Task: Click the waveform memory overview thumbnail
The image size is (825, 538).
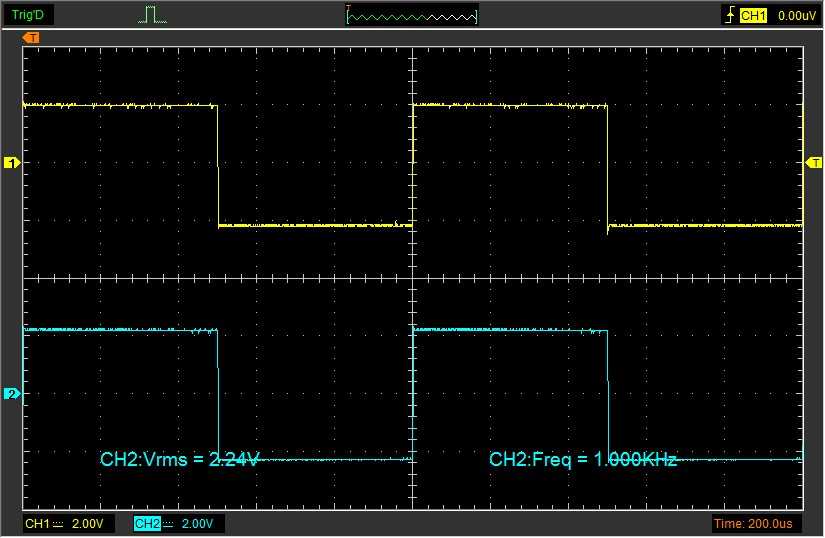Action: point(412,16)
